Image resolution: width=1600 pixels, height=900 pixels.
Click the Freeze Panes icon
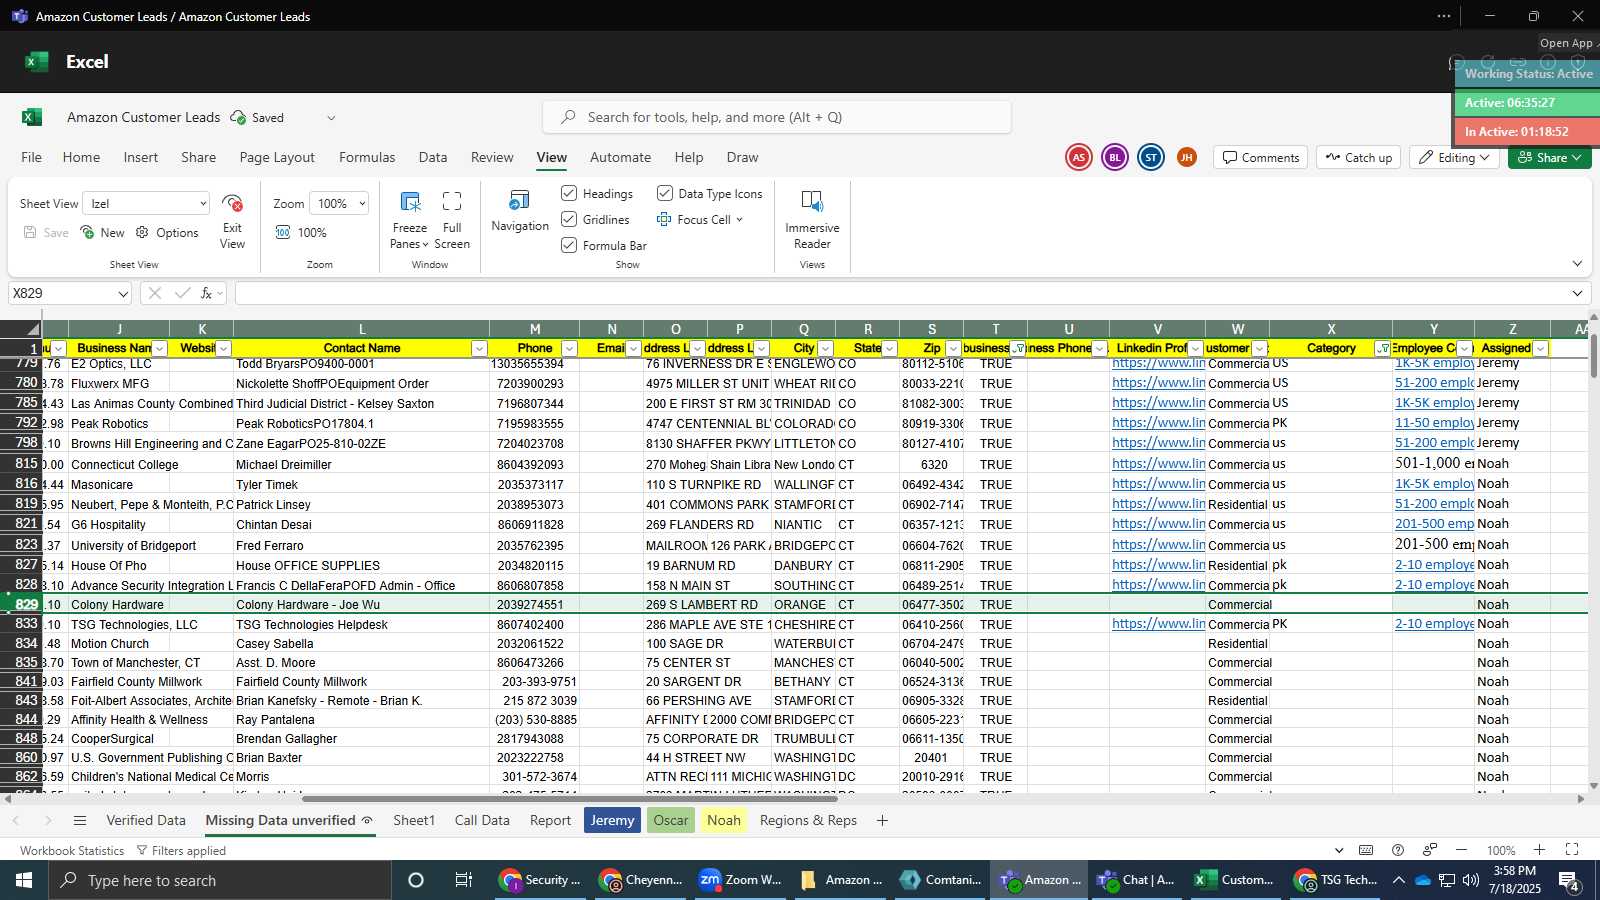point(409,201)
